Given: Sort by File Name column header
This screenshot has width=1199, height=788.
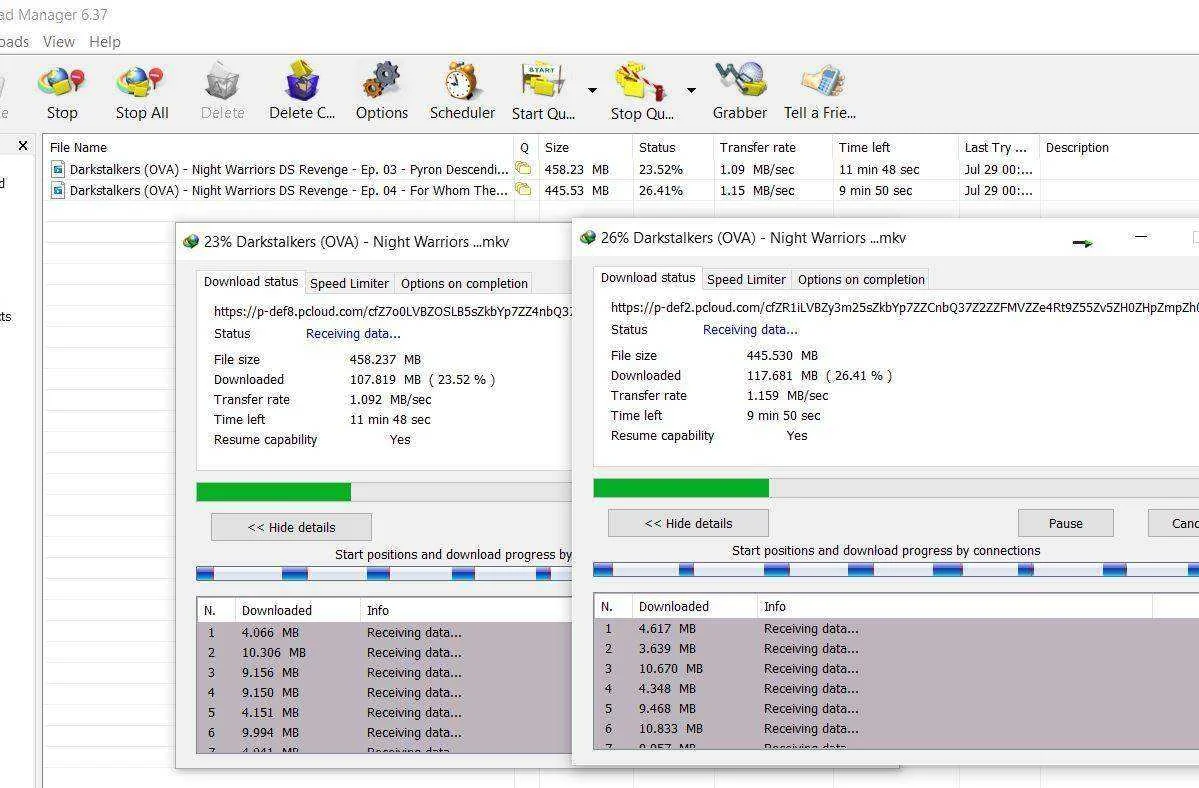Looking at the screenshot, I should click(279, 147).
